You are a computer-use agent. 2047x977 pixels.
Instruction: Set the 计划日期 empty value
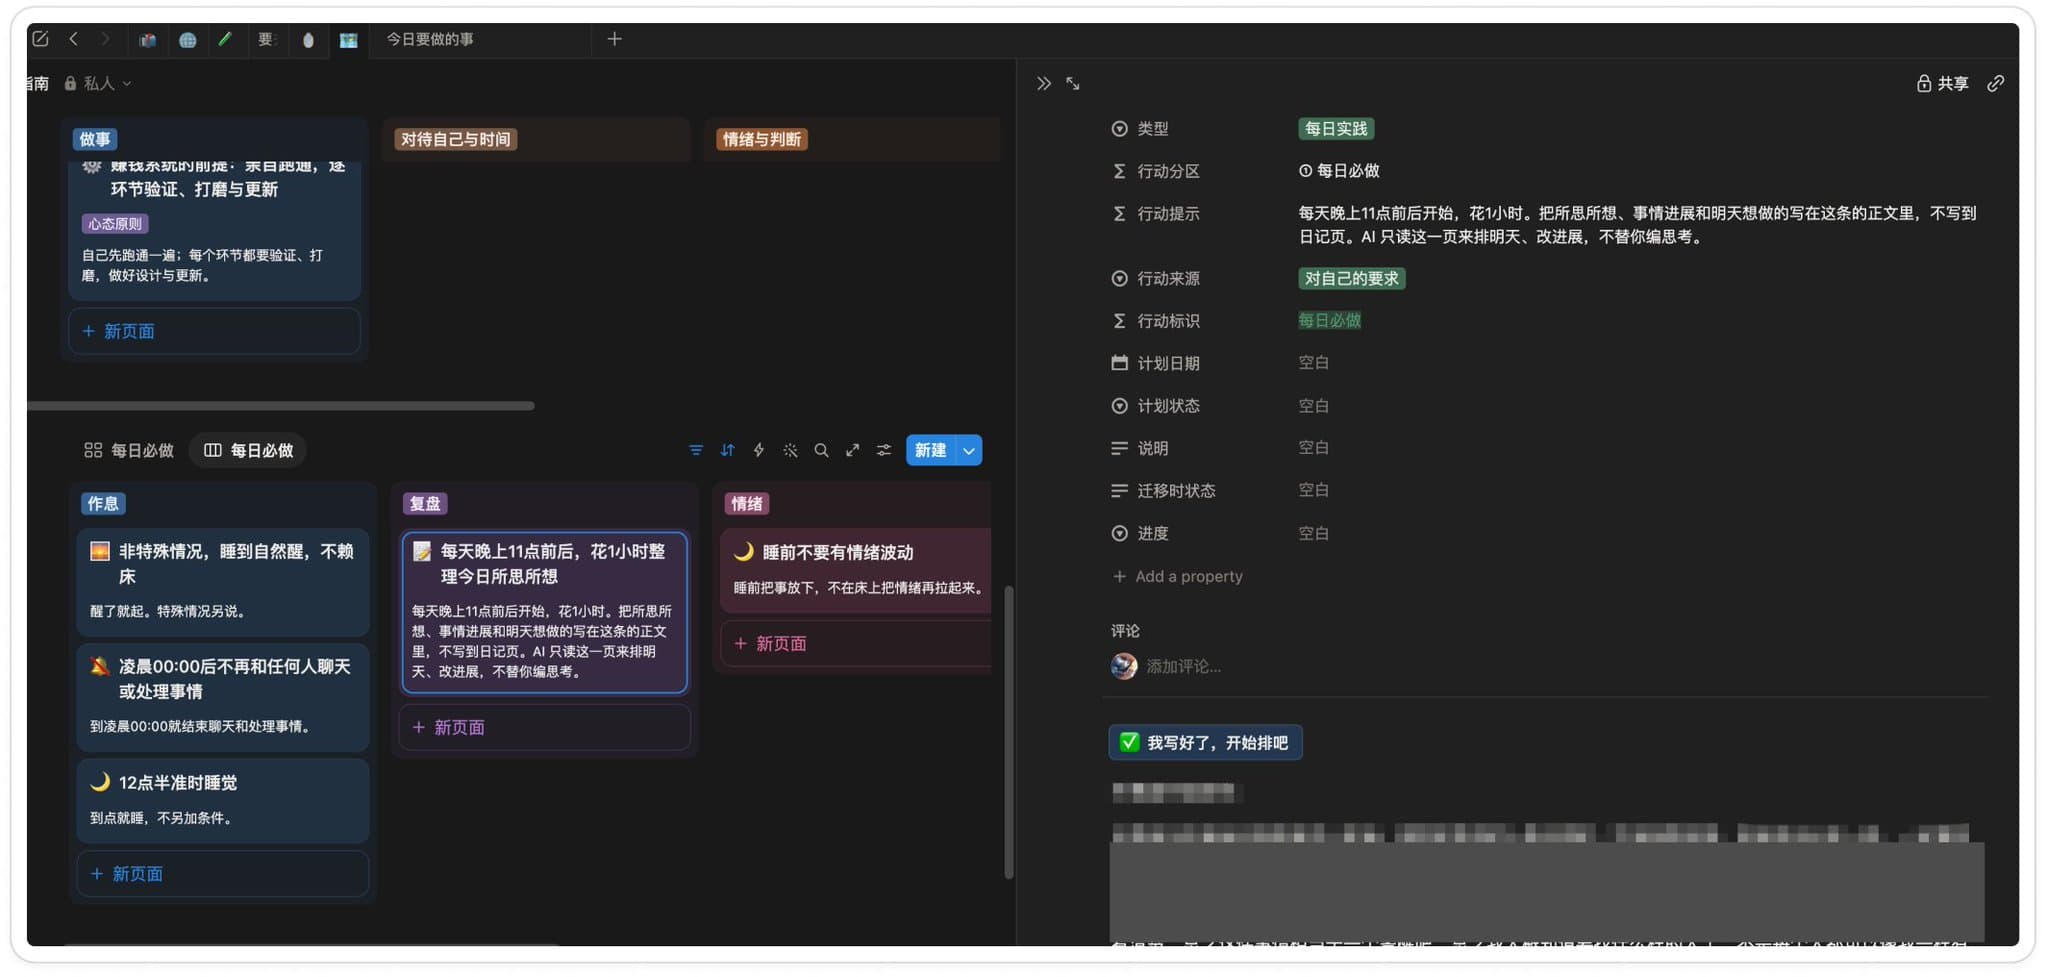tap(1313, 363)
